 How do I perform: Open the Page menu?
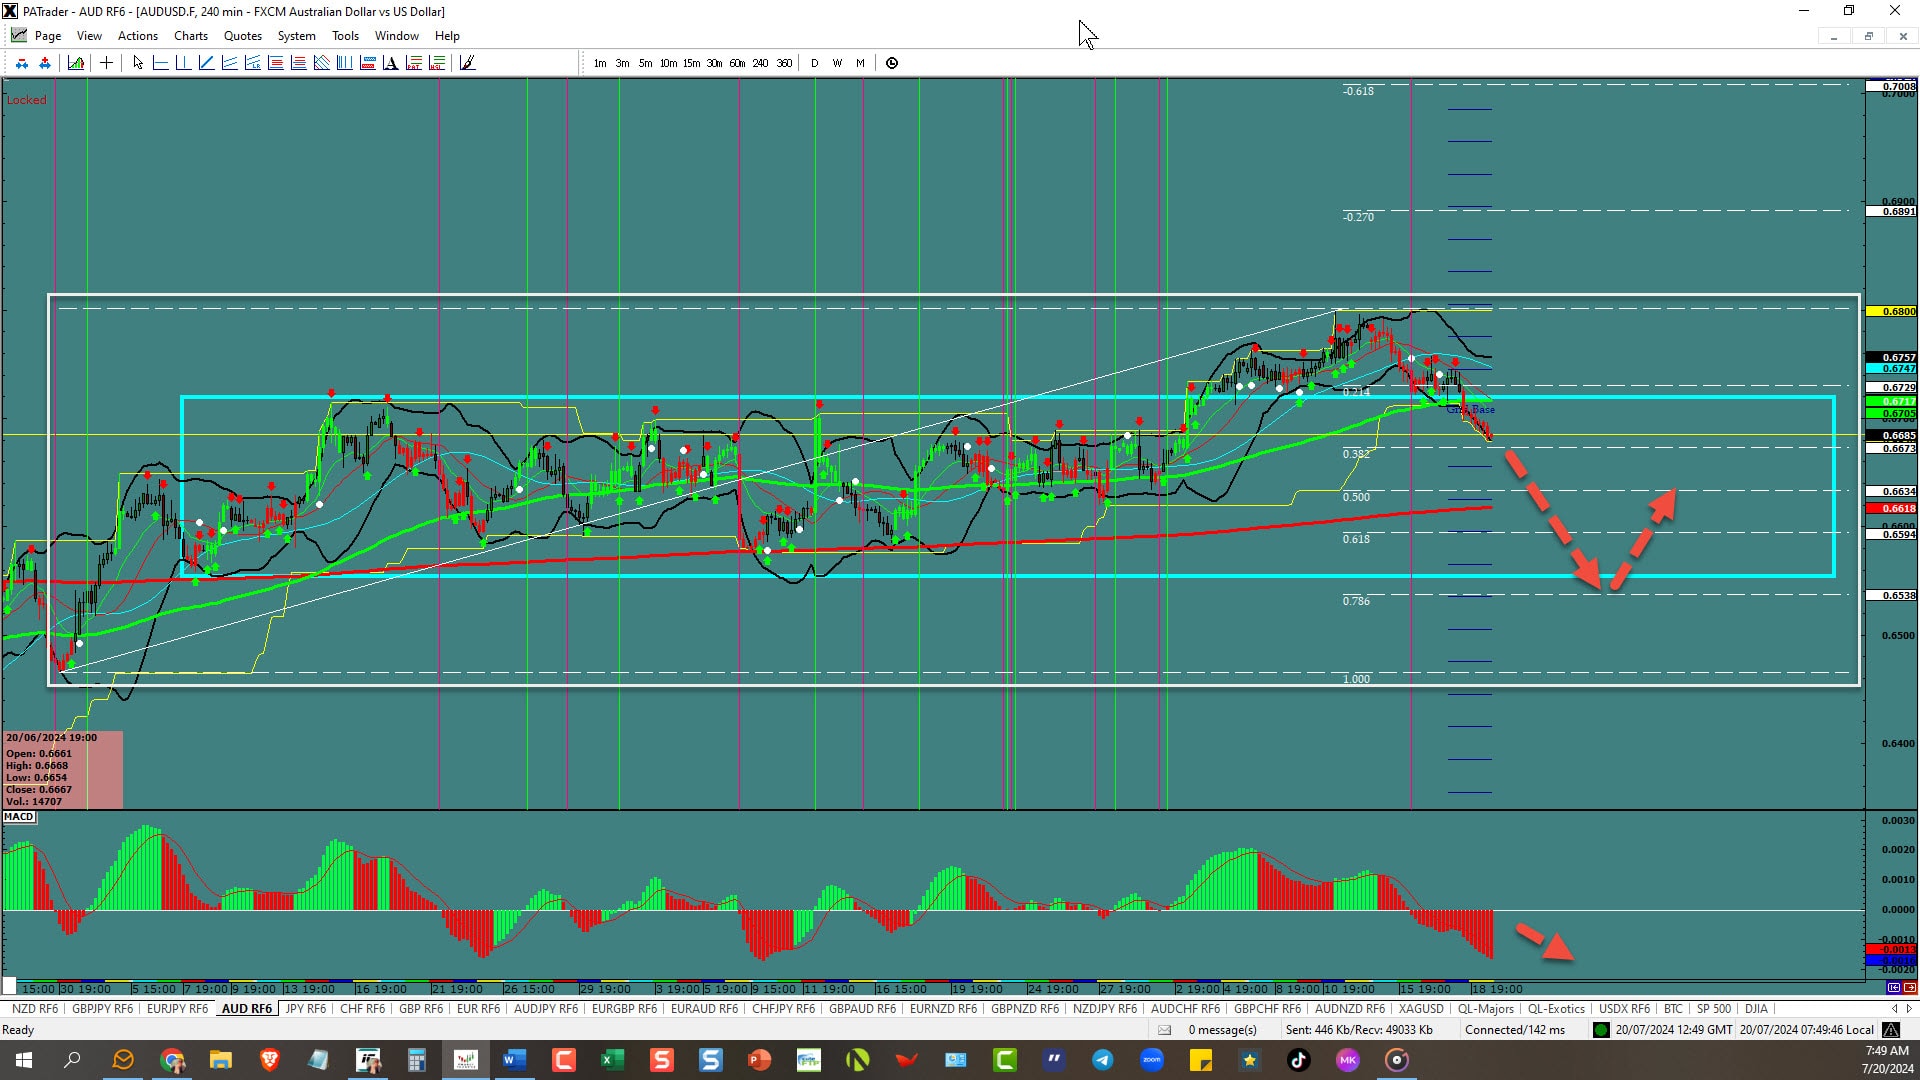(x=47, y=36)
